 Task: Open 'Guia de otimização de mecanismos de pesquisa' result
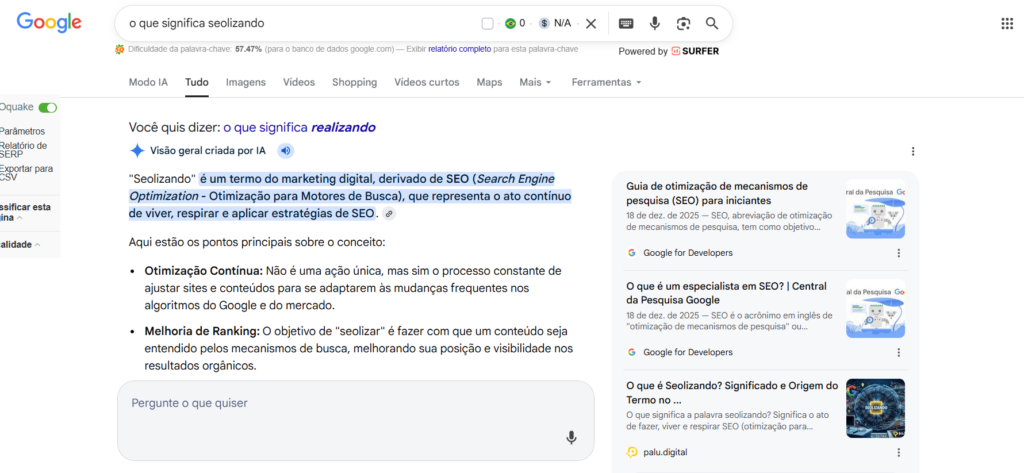pyautogui.click(x=717, y=193)
